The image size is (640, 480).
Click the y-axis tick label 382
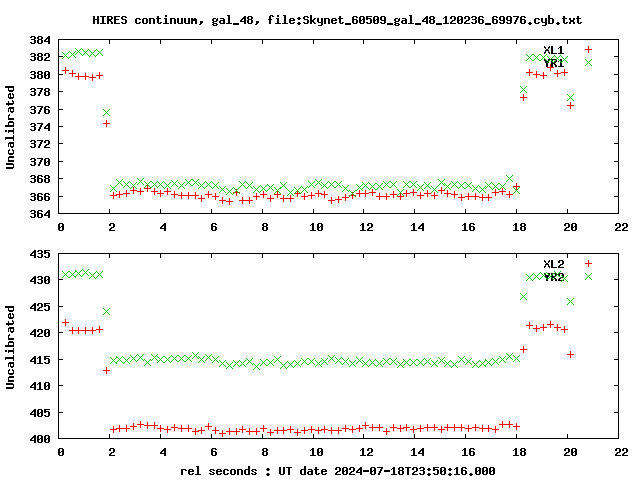[40, 57]
